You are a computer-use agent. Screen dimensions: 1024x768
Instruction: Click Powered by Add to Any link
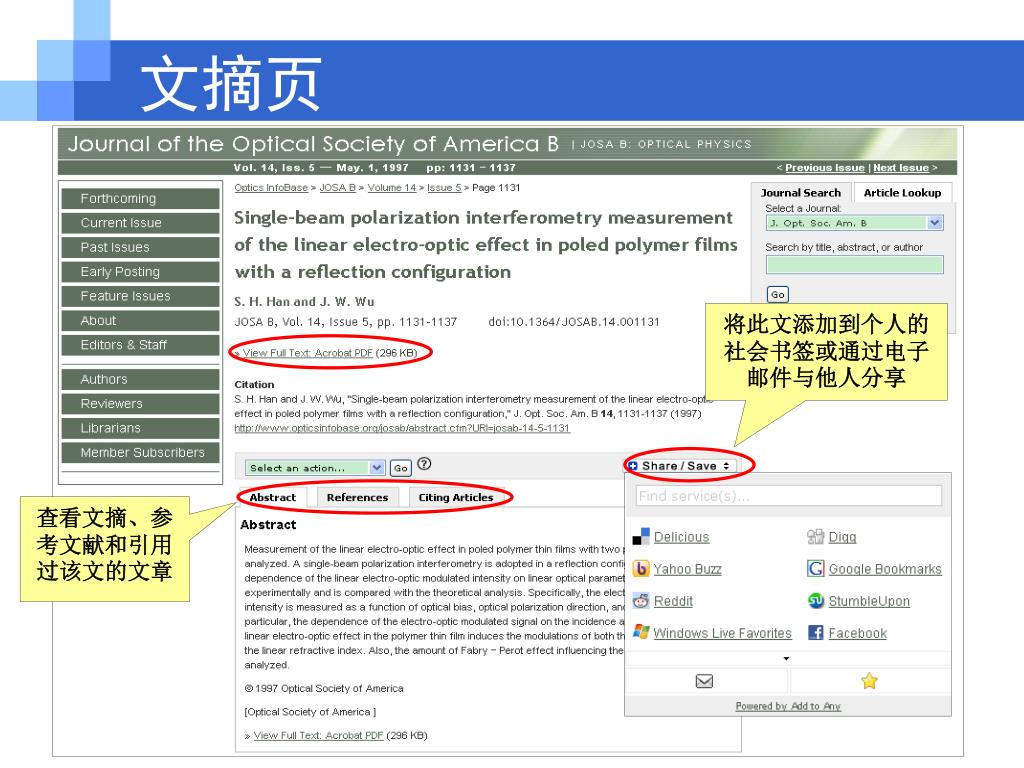(788, 706)
